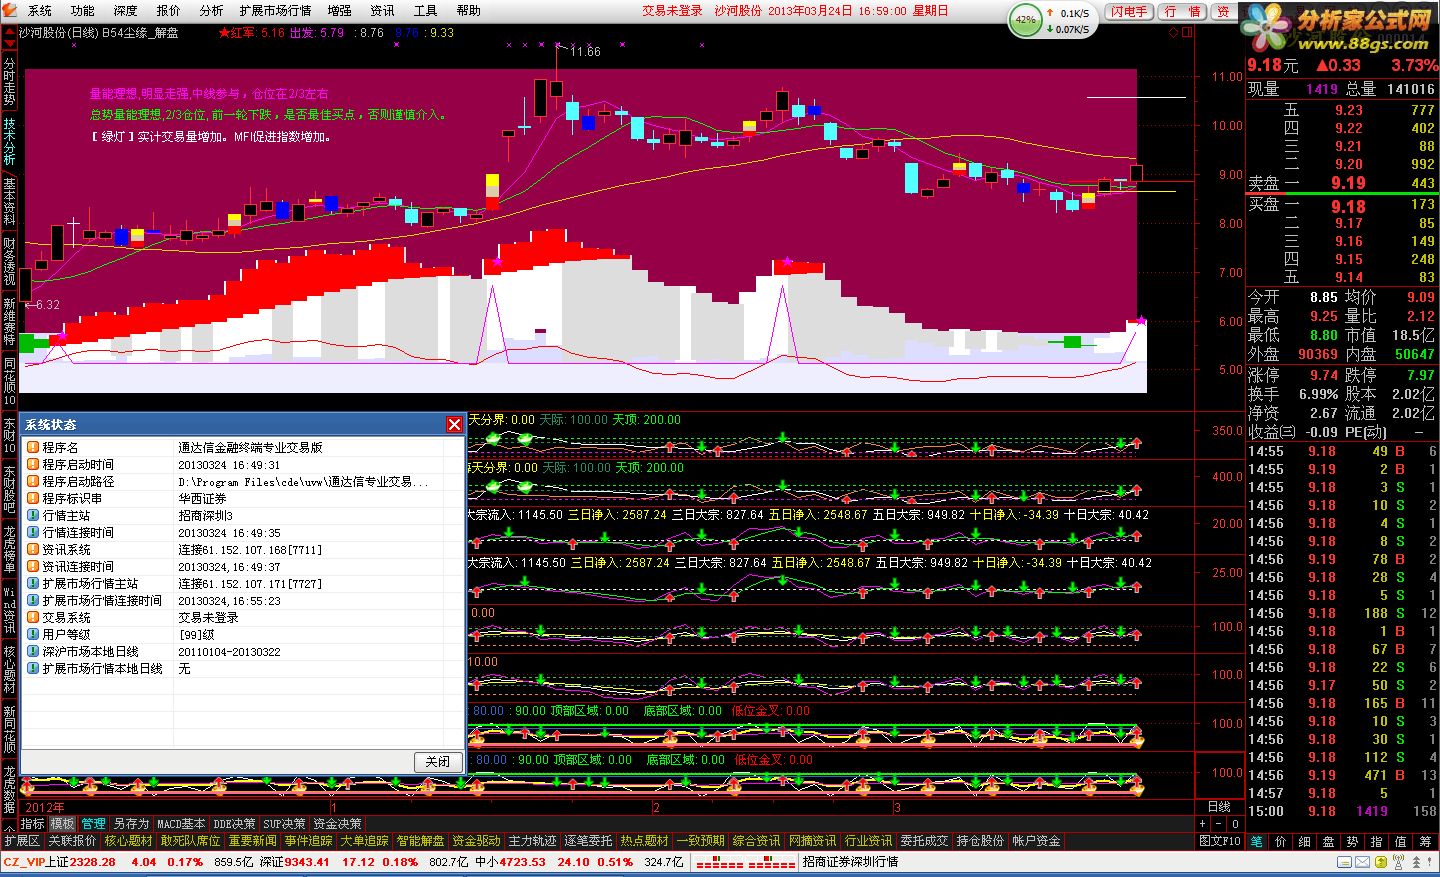Open 资金驱动 in bottom toolbar
This screenshot has width=1440, height=877.
[476, 841]
